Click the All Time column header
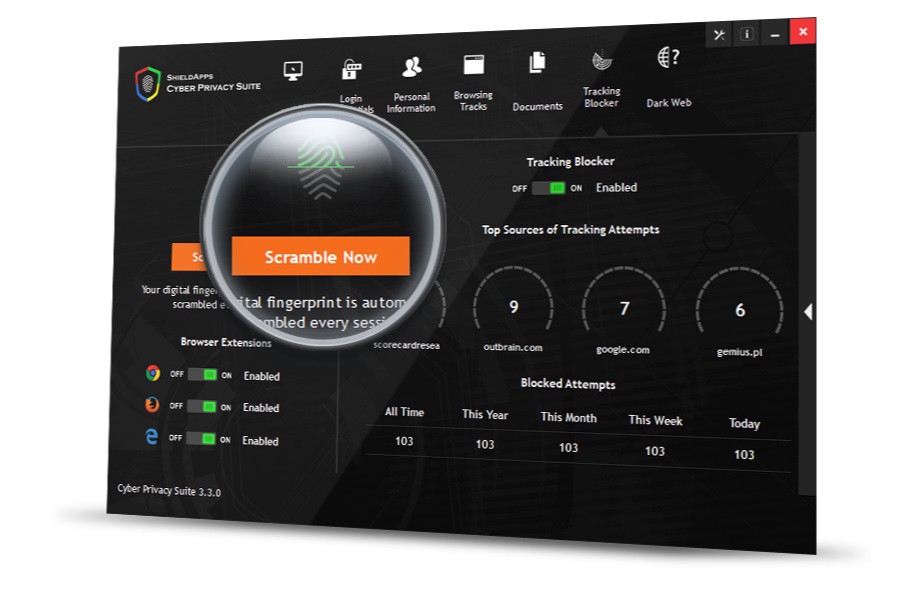 coord(404,412)
